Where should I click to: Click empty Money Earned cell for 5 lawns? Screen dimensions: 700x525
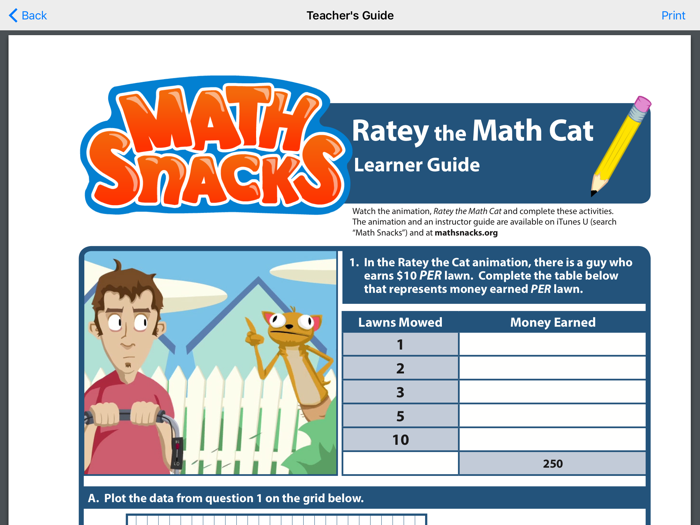point(553,416)
